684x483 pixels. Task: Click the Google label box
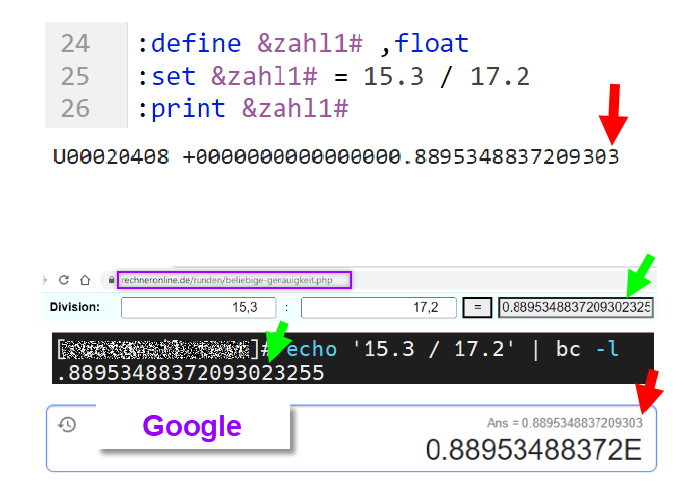pos(193,426)
